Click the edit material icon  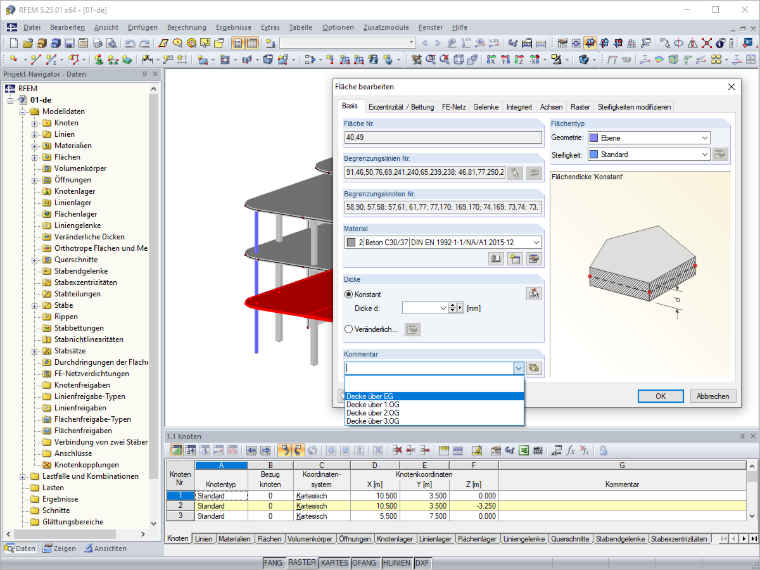[534, 259]
